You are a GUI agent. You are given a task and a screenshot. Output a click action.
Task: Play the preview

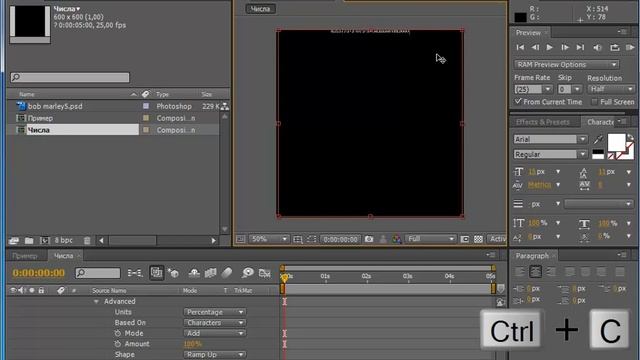(x=550, y=48)
